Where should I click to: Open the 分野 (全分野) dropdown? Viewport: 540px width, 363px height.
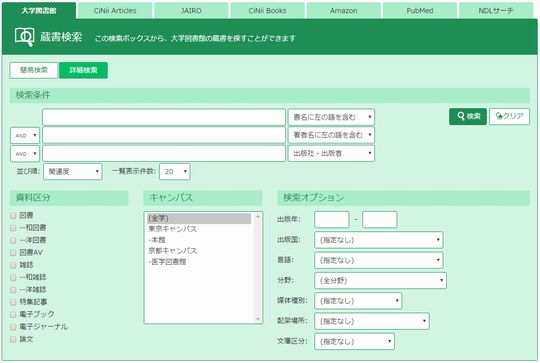(x=381, y=281)
